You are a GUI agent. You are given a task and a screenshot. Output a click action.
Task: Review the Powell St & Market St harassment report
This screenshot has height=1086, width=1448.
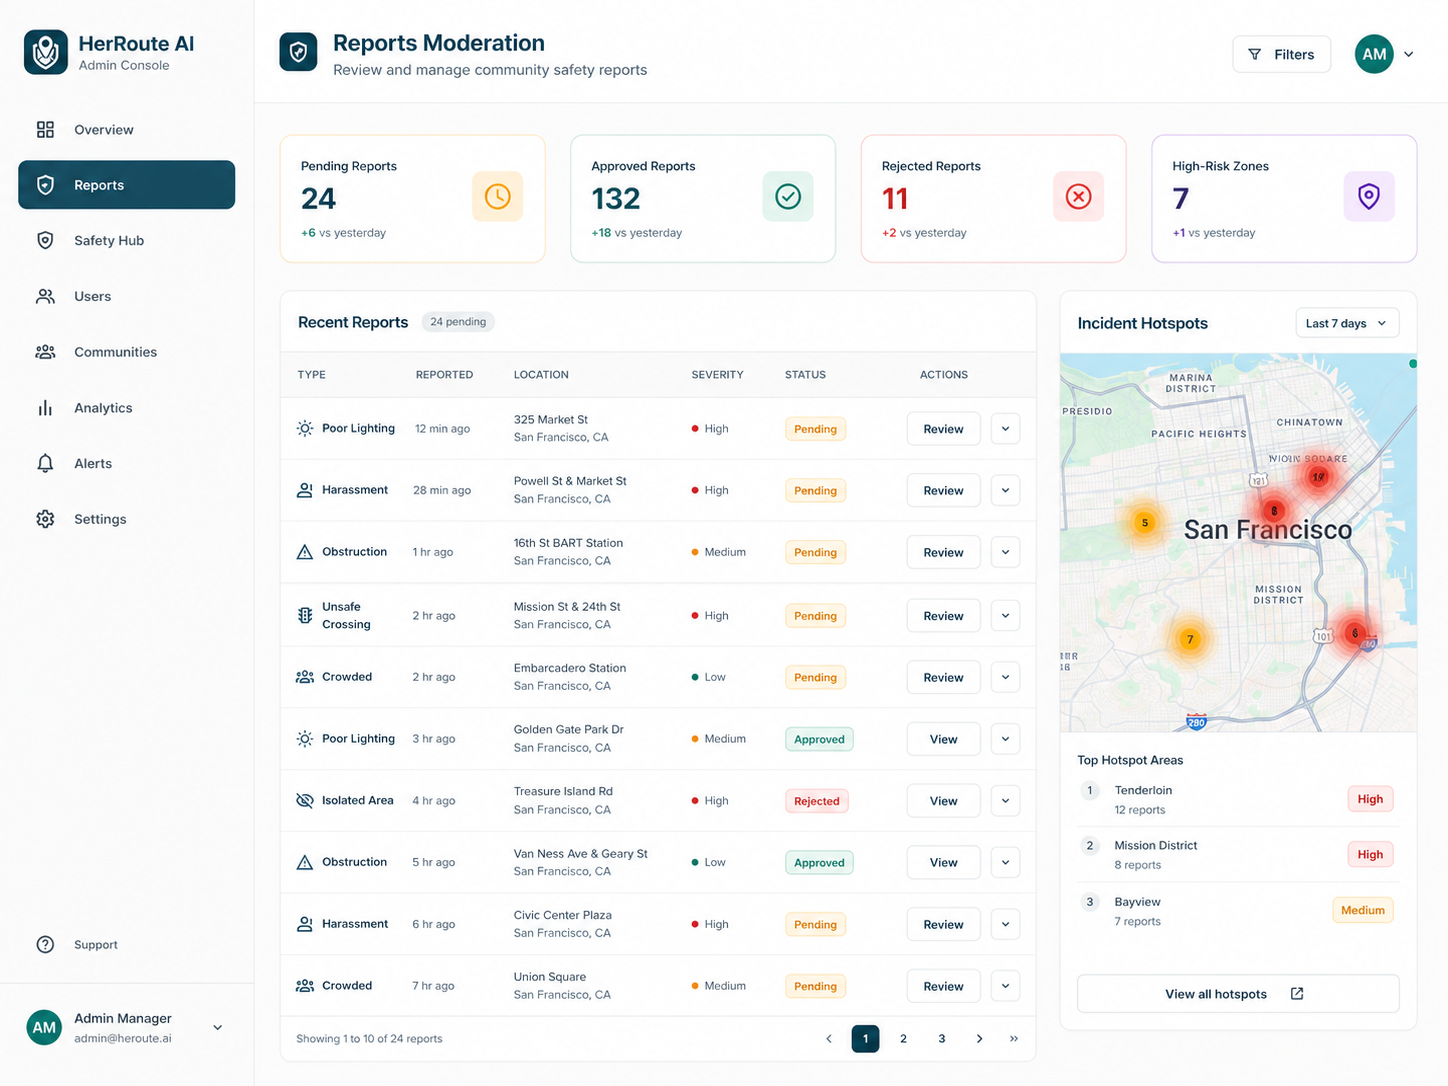coord(943,490)
